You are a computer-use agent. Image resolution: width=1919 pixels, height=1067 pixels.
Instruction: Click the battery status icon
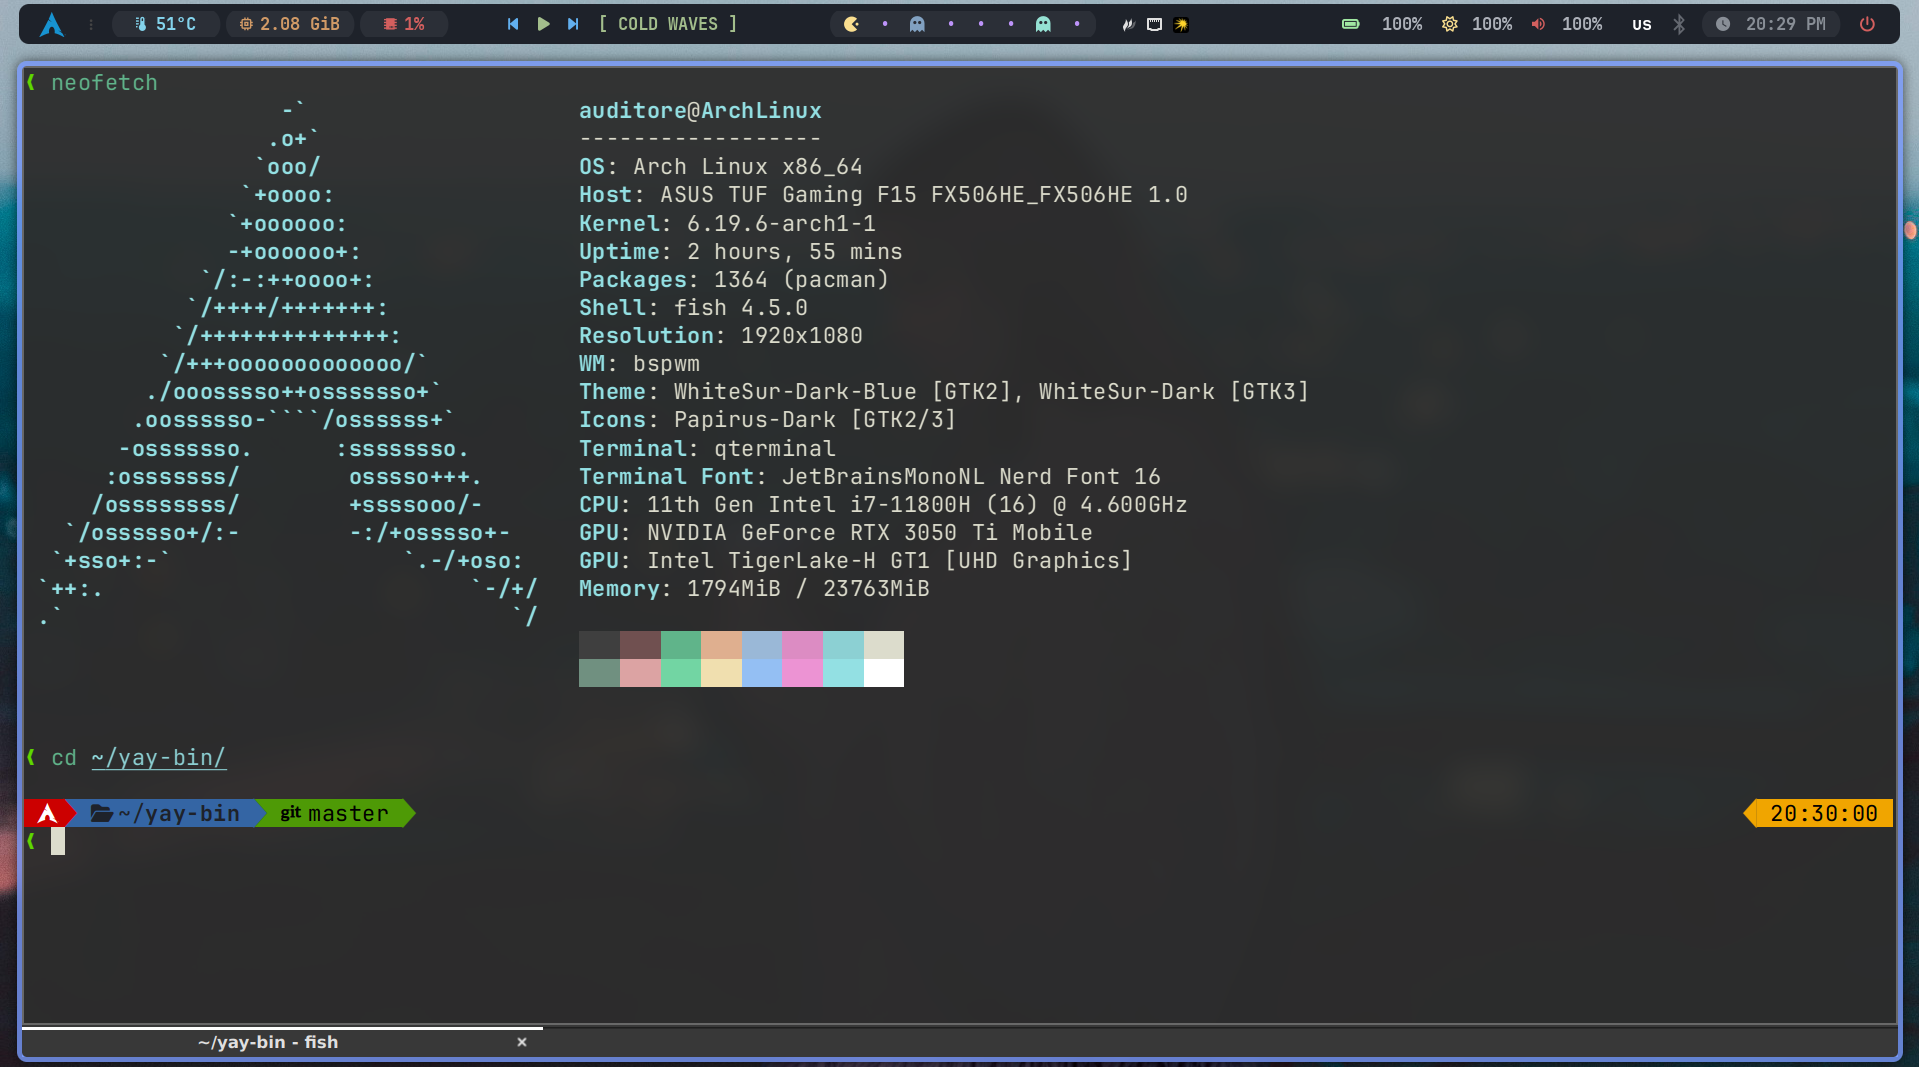point(1350,24)
